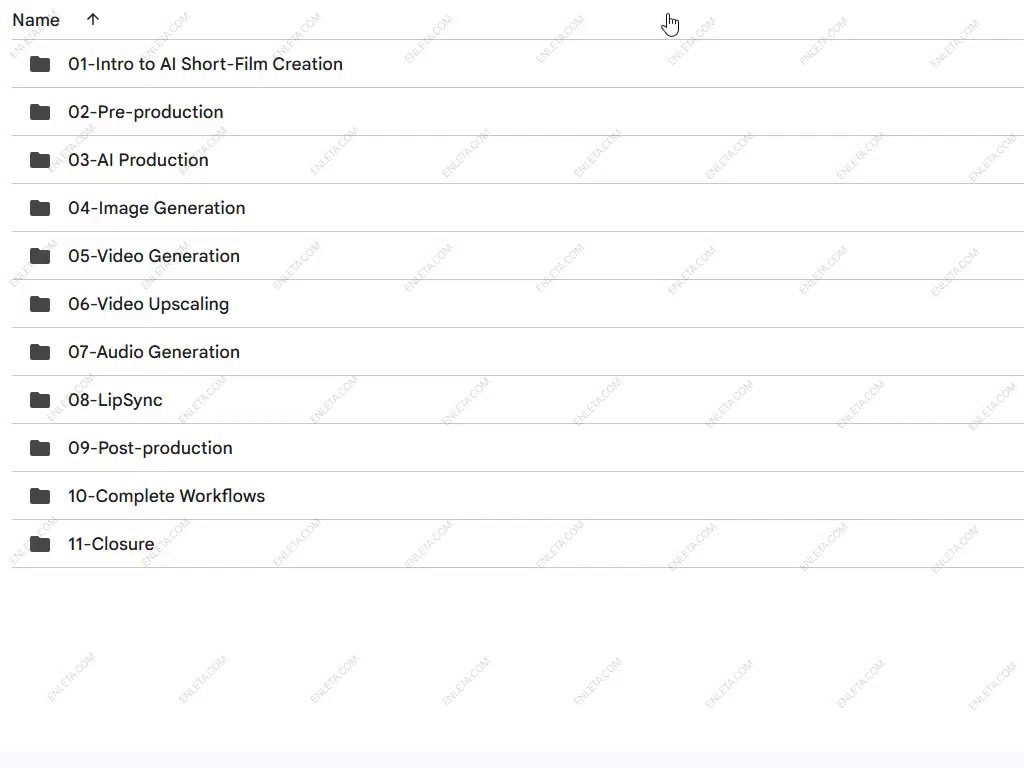Click the 07-Audio Generation folder icon
Screen dimensions: 1024x768
40,352
